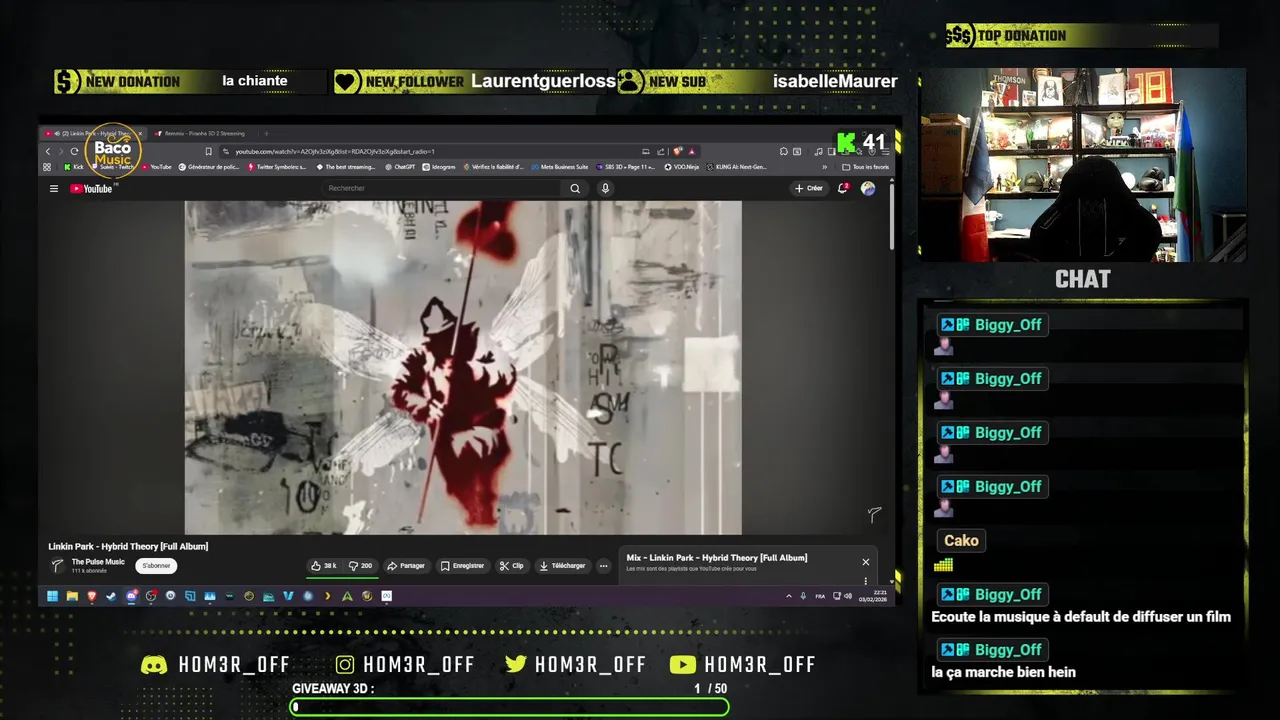Go forward with the browser forward arrow
This screenshot has width=1280, height=720.
tap(60, 151)
